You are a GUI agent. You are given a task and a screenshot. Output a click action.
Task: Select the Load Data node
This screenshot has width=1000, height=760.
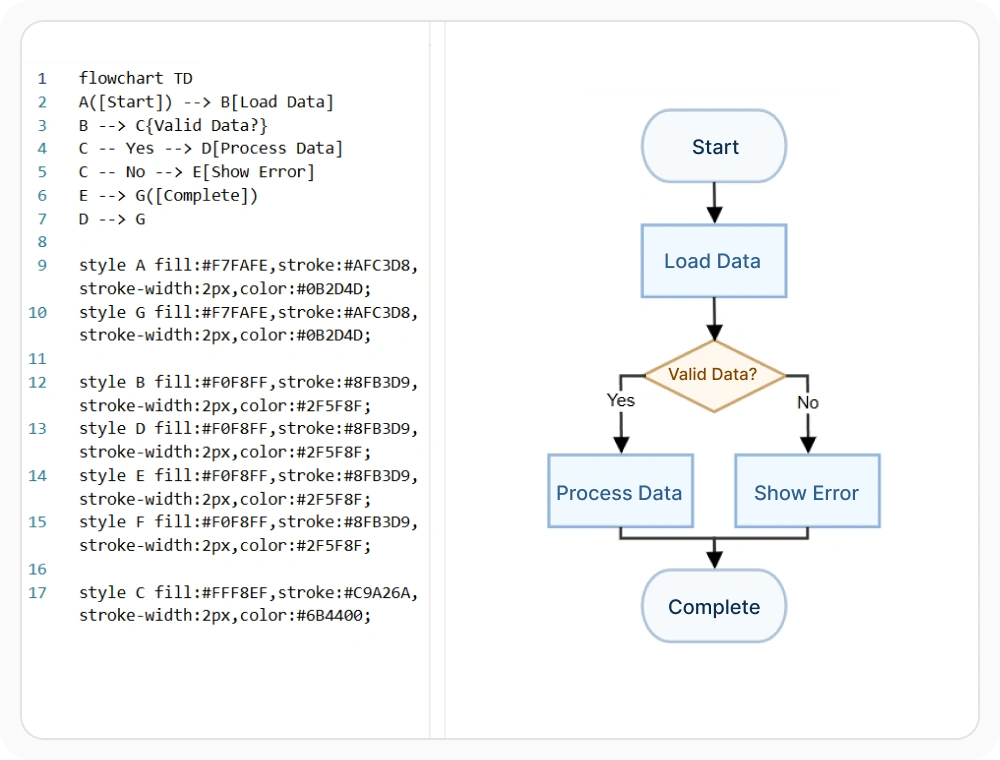(x=714, y=261)
